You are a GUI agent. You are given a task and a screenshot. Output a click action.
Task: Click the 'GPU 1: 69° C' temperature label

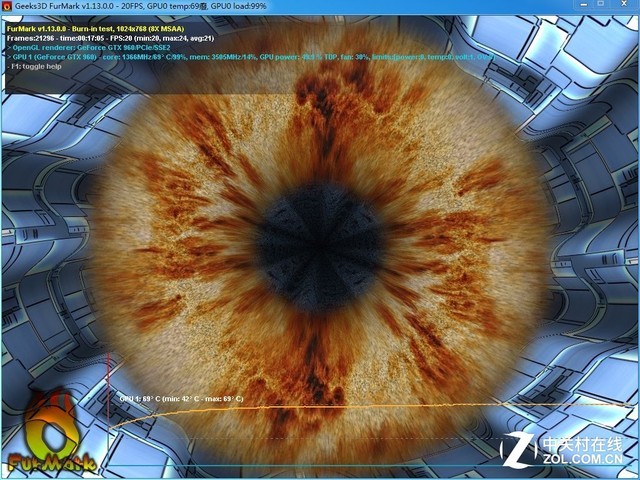click(x=181, y=398)
